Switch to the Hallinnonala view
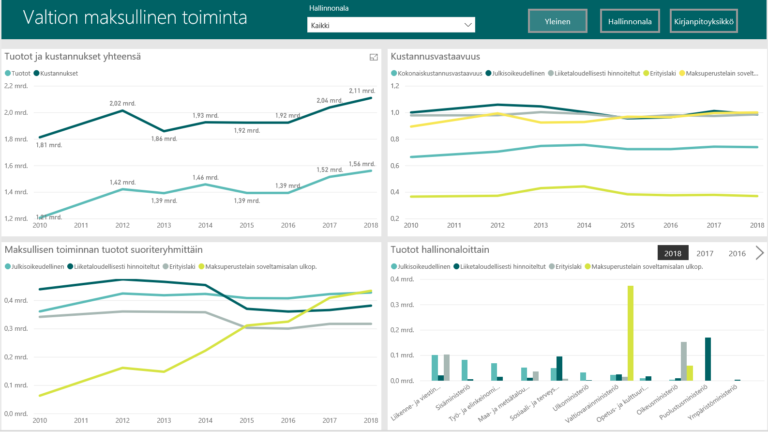 [627, 21]
